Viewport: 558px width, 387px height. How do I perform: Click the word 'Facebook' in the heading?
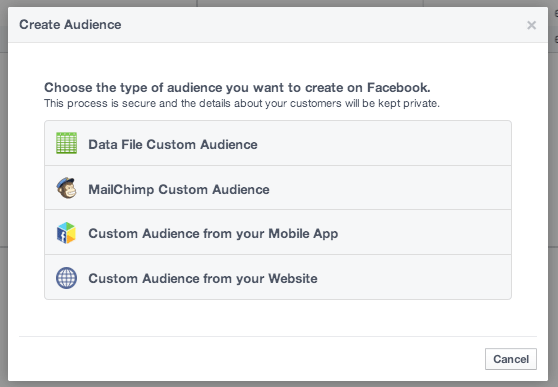coord(398,88)
